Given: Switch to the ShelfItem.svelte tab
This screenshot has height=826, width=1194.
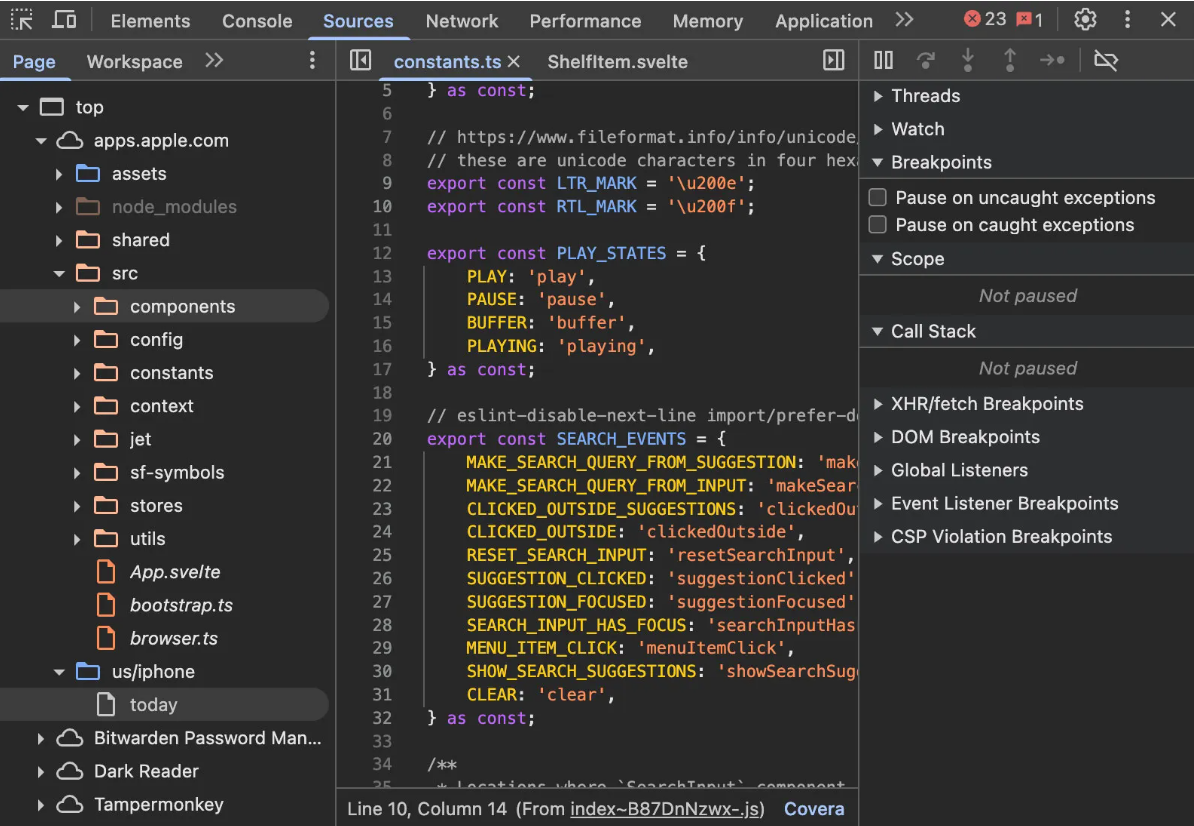Looking at the screenshot, I should 617,61.
